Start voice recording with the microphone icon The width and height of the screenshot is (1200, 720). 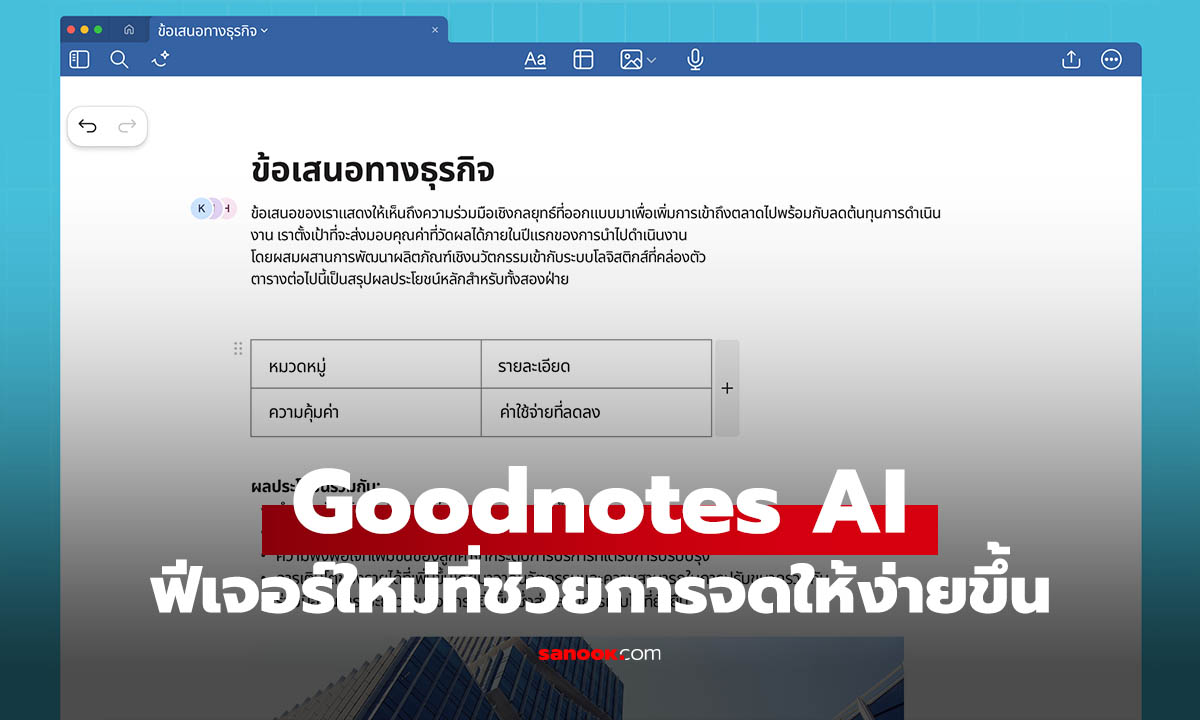coord(695,60)
